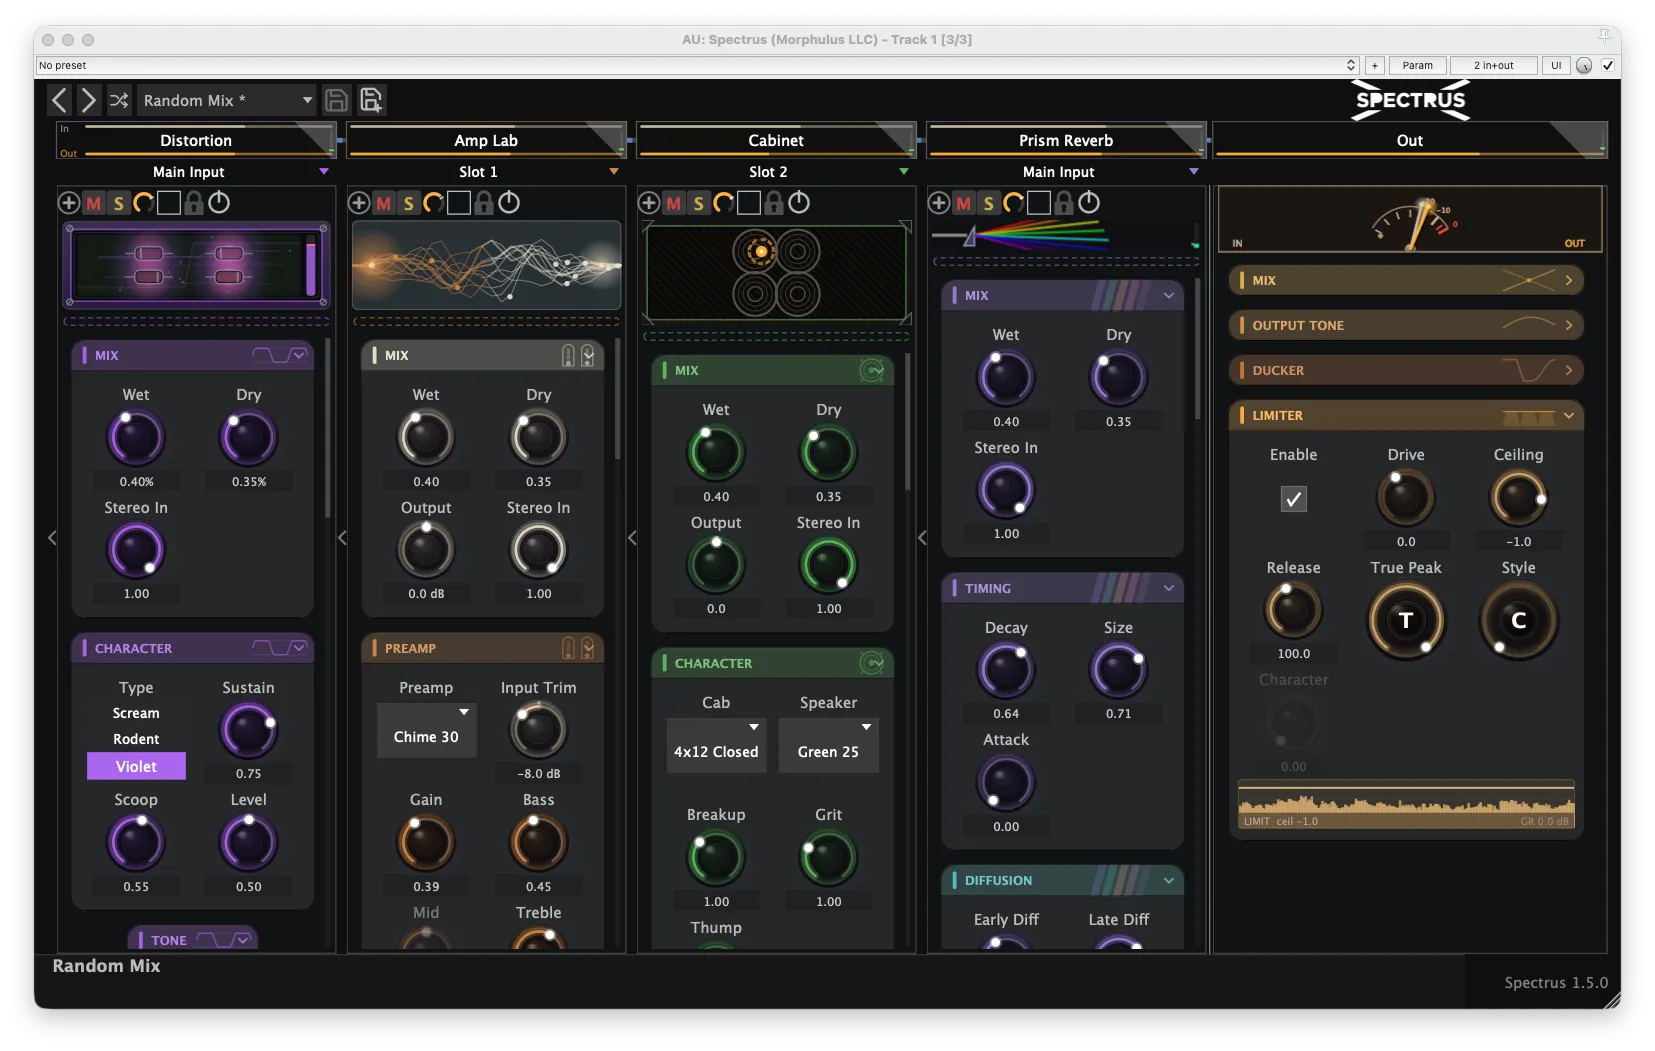This screenshot has width=1655, height=1051.
Task: Open the 4x12 Closed cab dropdown
Action: click(x=716, y=745)
